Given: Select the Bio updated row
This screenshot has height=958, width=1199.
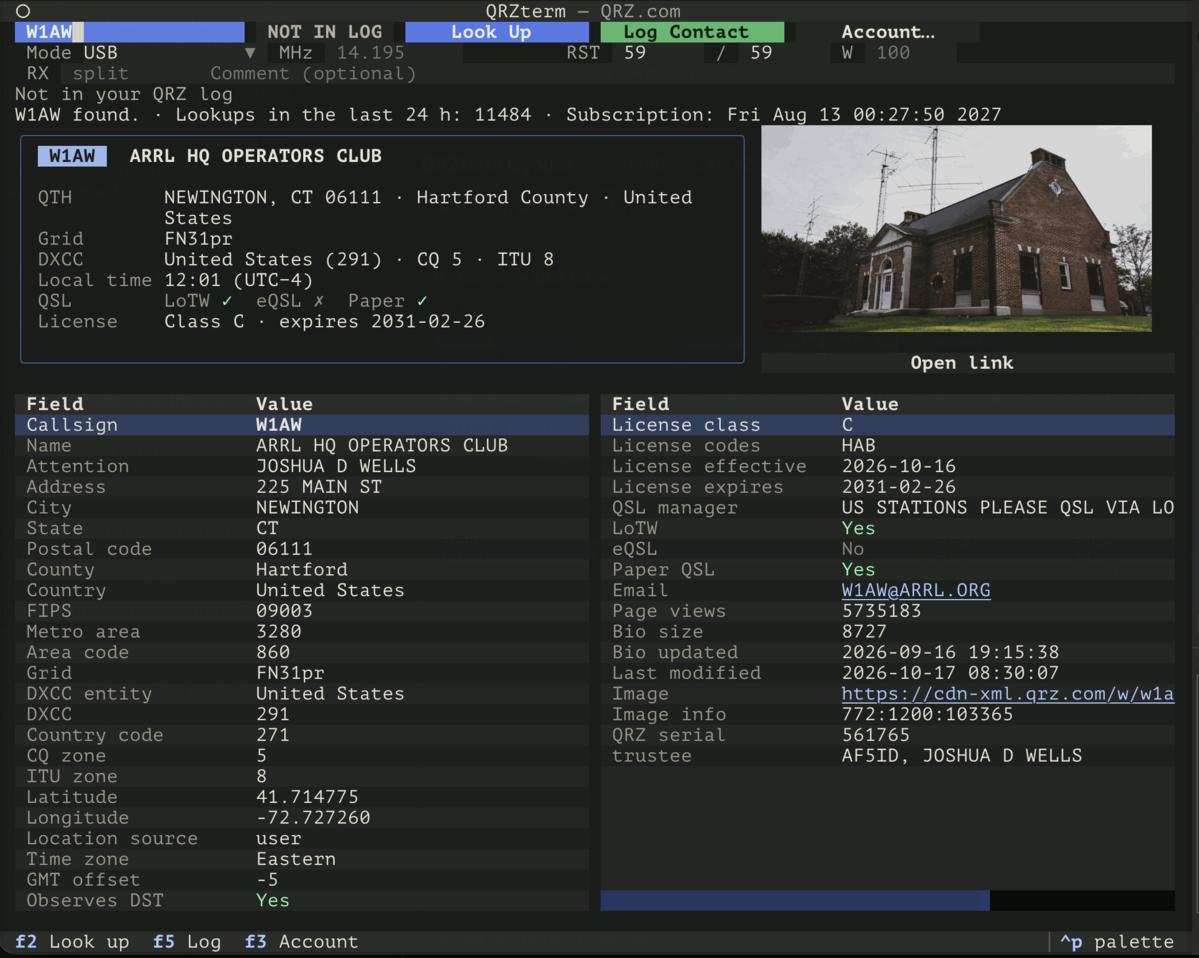Looking at the screenshot, I should click(x=888, y=651).
